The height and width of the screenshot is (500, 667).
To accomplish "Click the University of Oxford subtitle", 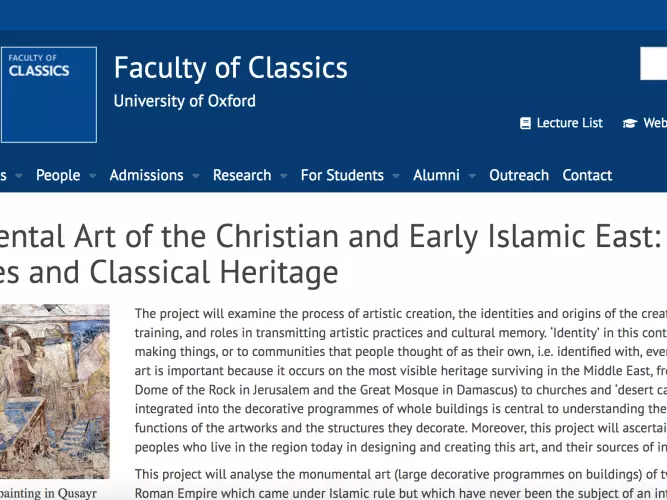I will point(185,101).
